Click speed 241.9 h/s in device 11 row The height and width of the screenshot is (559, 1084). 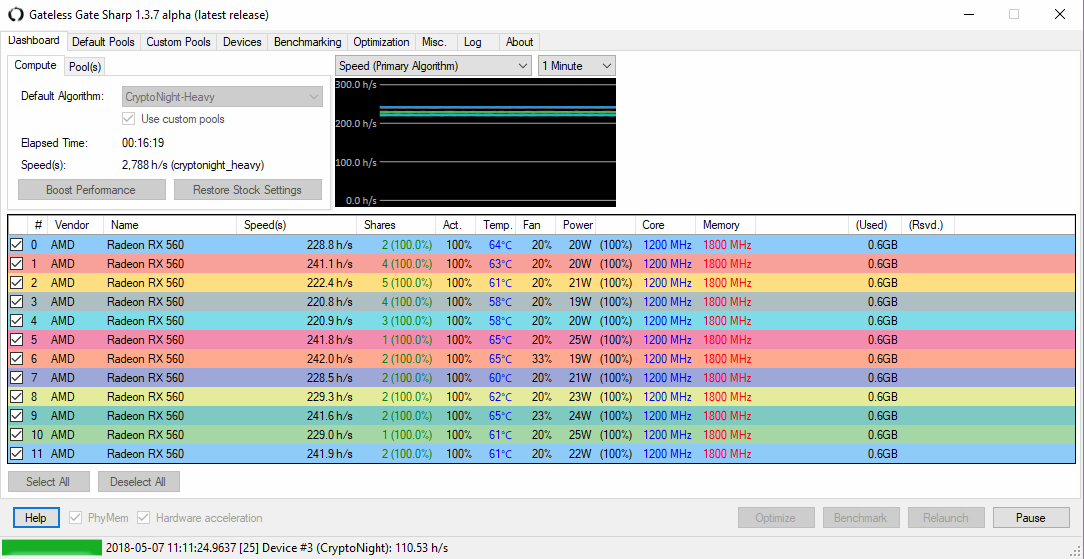coord(330,454)
